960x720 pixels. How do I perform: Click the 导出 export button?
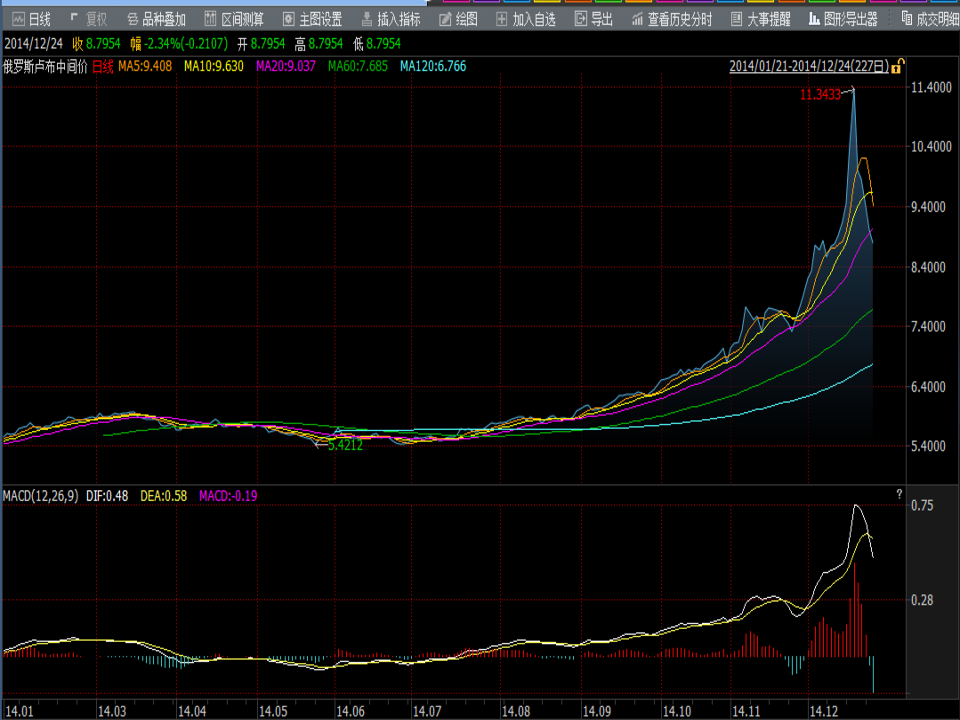594,20
